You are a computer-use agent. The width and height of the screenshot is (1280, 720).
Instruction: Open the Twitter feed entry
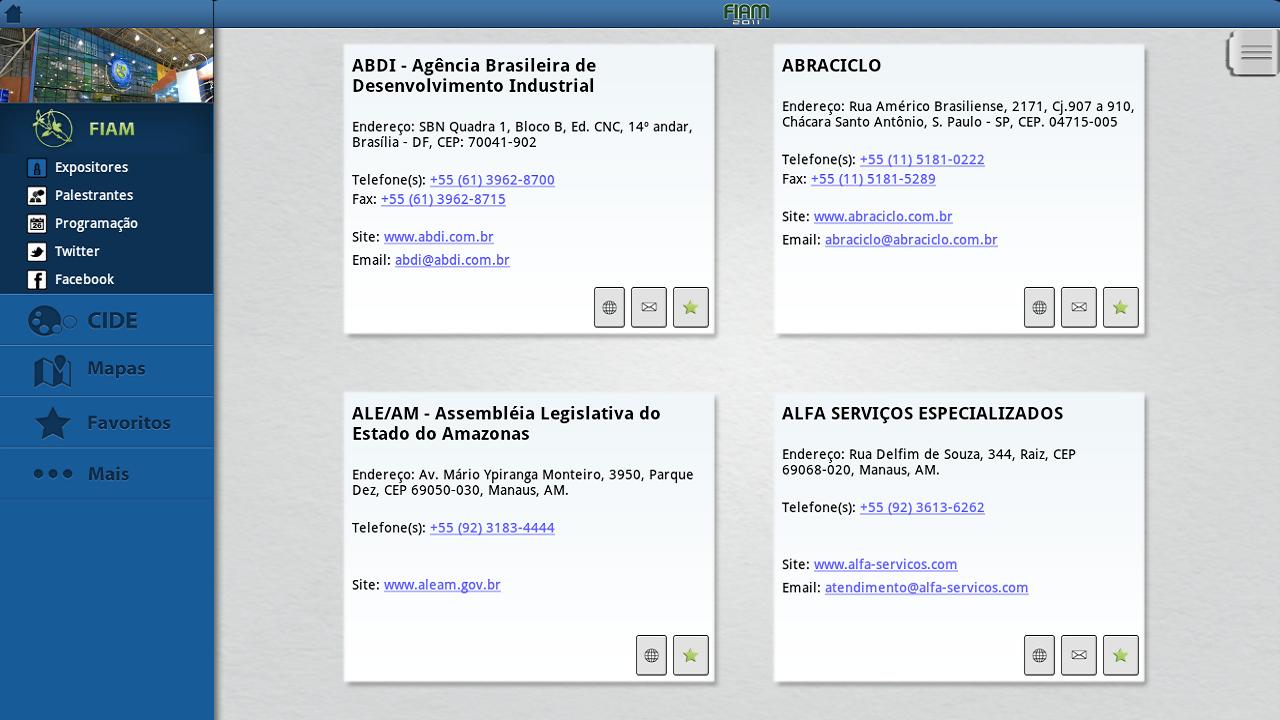77,251
